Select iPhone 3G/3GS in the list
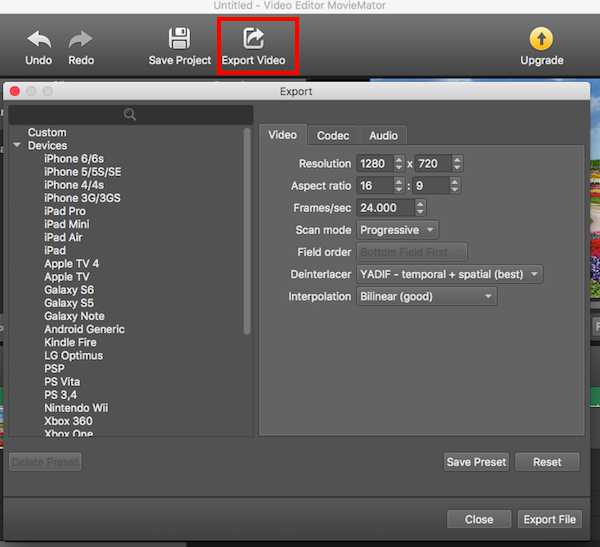Viewport: 600px width, 547px height. 82,198
